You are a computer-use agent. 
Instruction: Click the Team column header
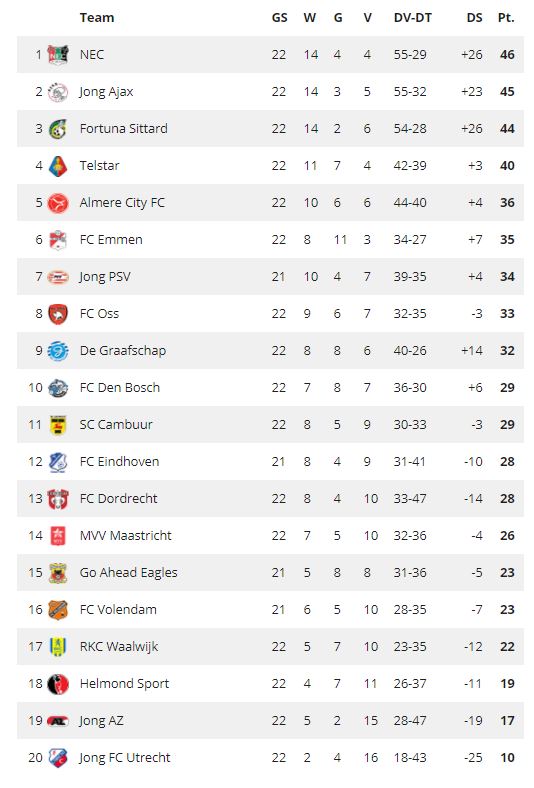click(x=97, y=18)
